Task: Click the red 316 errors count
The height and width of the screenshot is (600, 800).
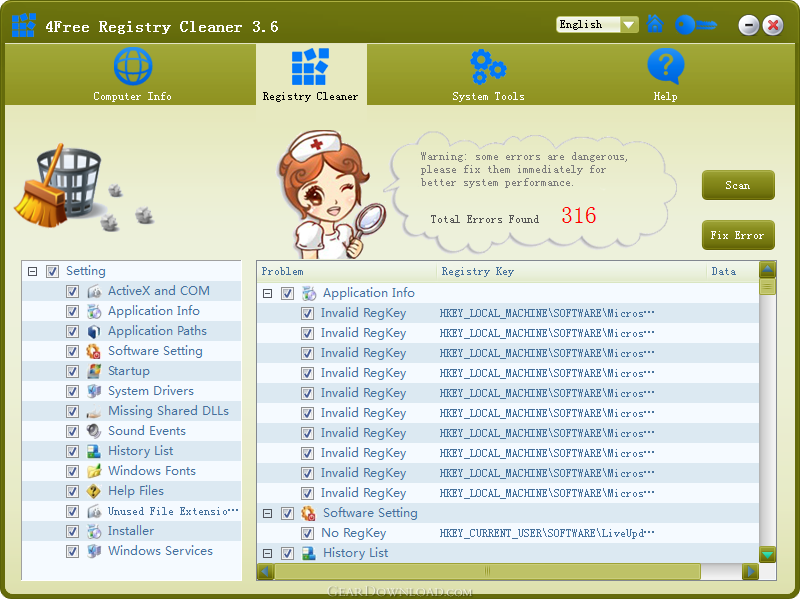Action: (x=579, y=215)
